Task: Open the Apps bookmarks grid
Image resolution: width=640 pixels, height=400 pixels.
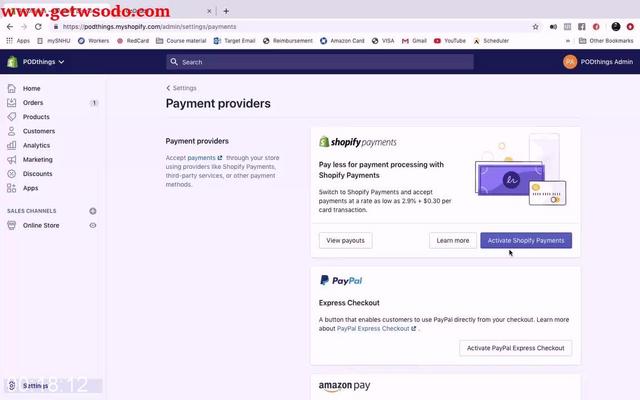Action: (x=18, y=41)
